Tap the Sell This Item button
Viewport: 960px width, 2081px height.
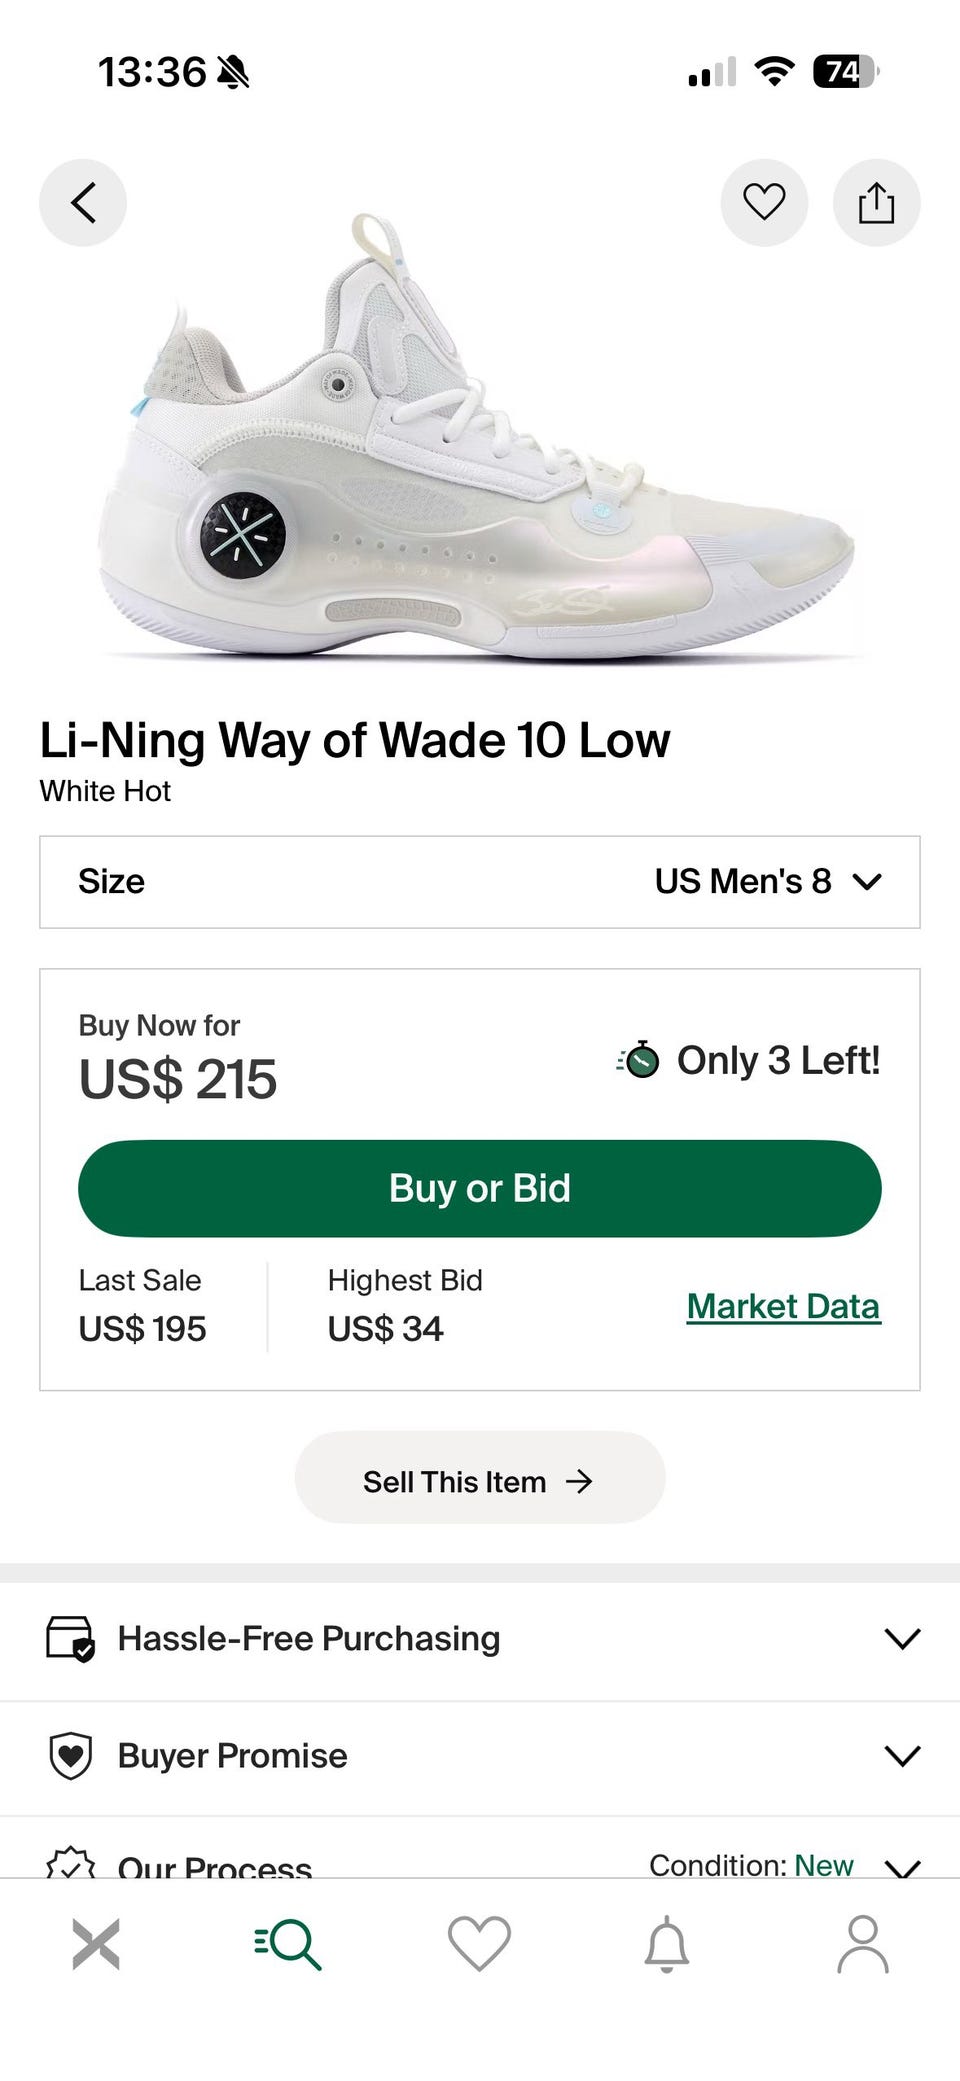pyautogui.click(x=480, y=1481)
